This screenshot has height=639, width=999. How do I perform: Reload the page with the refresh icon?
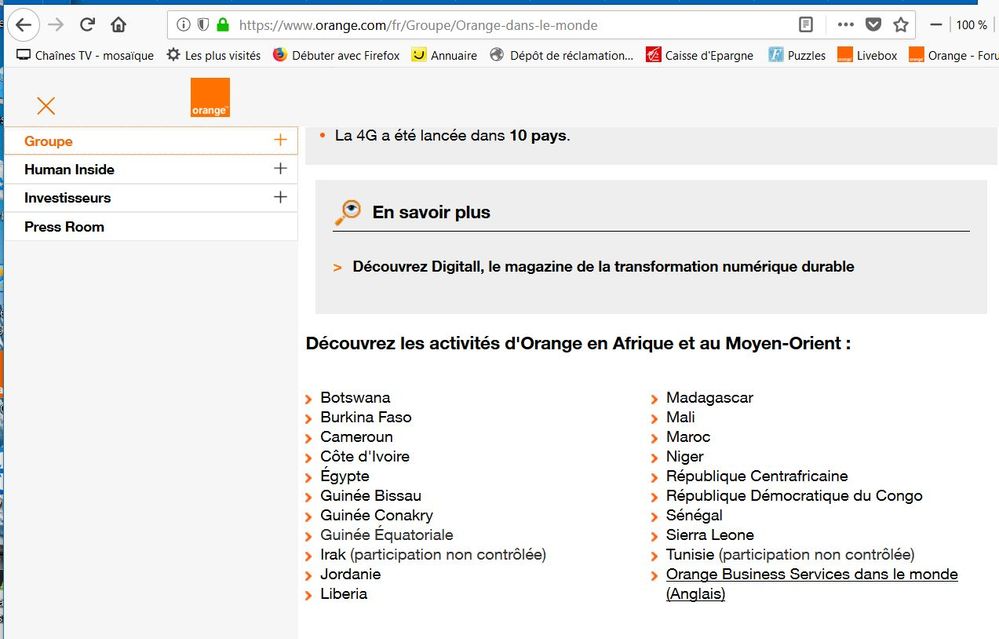point(87,25)
